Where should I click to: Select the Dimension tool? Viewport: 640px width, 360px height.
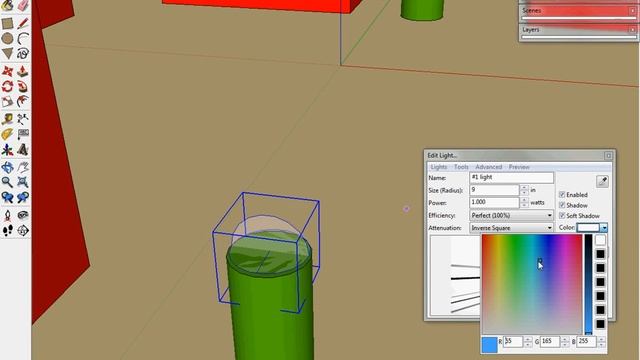pos(23,119)
